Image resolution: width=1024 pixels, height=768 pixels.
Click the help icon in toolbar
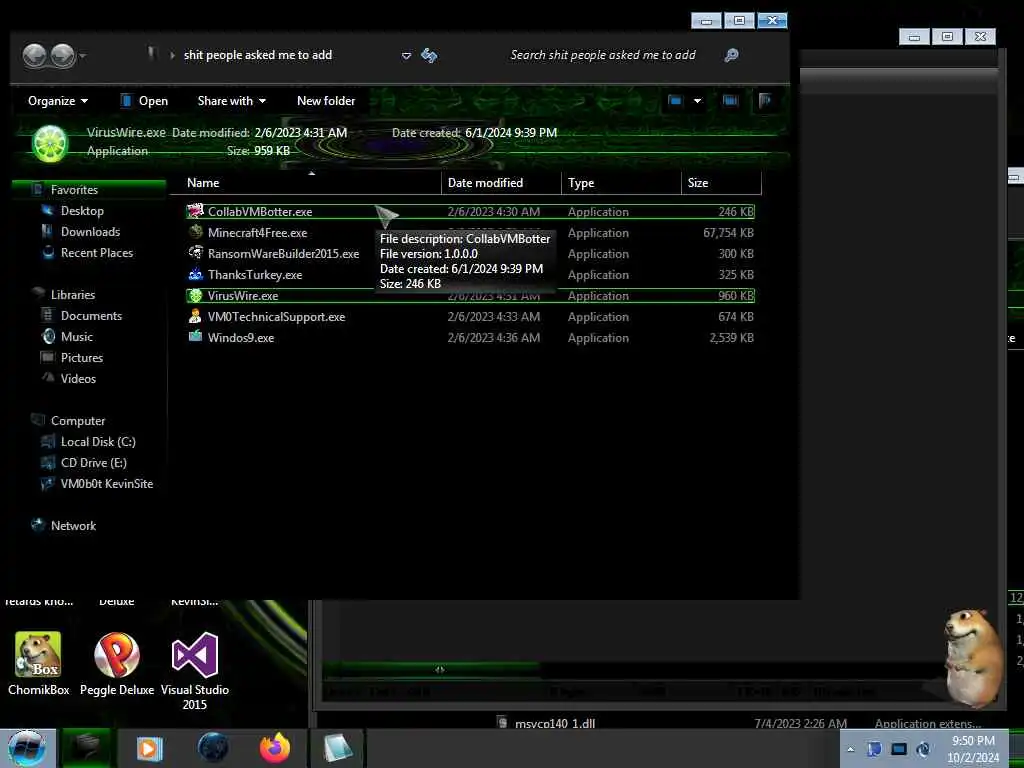[765, 101]
